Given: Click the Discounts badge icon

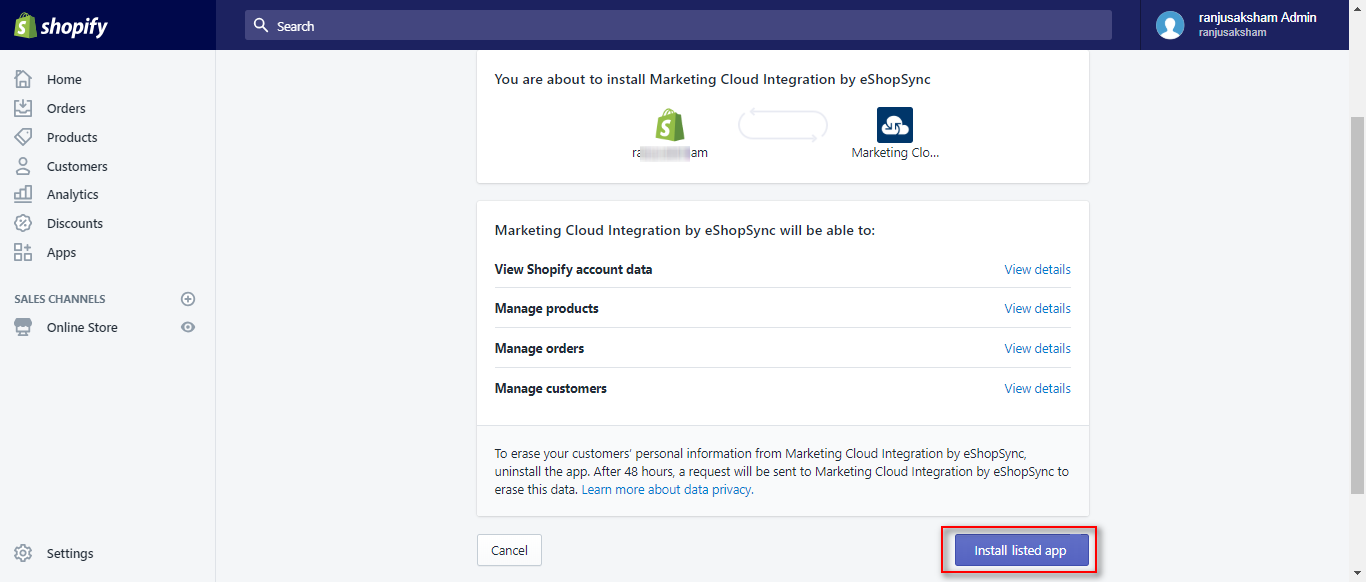Looking at the screenshot, I should 23,223.
